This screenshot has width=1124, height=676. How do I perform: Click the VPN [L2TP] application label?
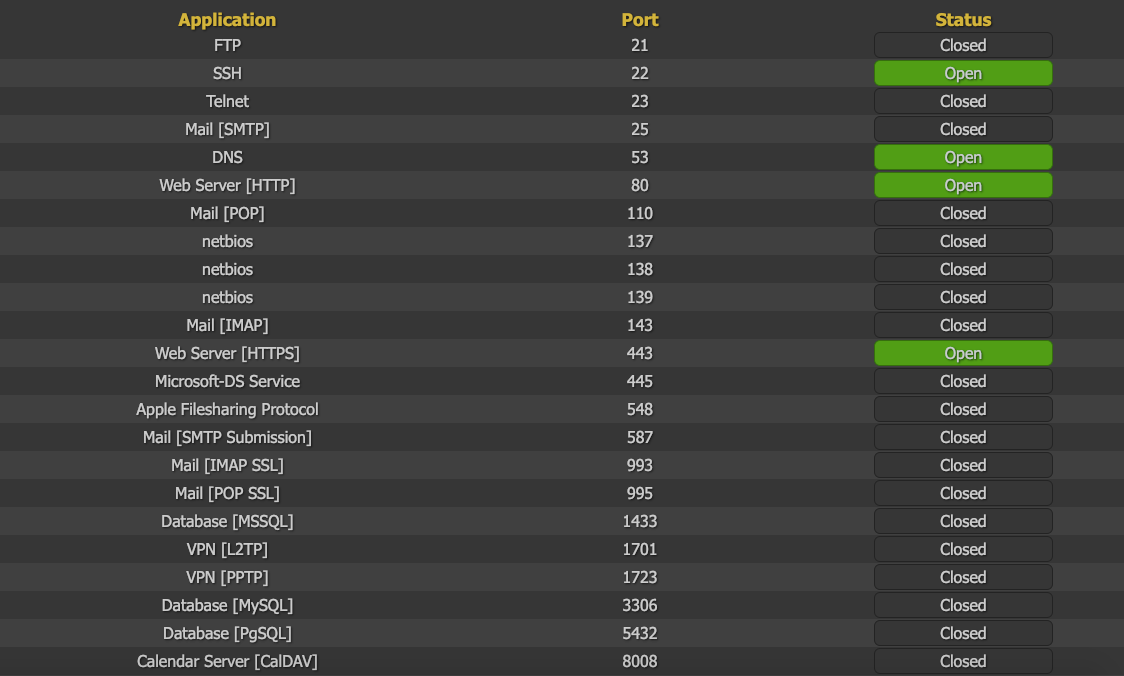[227, 549]
